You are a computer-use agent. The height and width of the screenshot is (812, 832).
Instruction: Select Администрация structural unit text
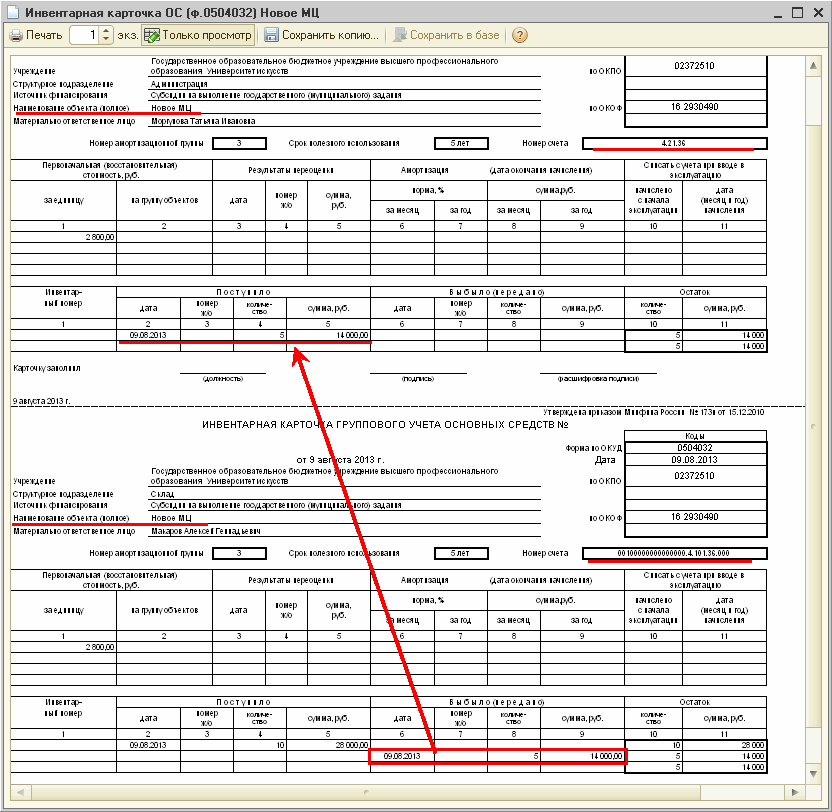click(x=179, y=84)
